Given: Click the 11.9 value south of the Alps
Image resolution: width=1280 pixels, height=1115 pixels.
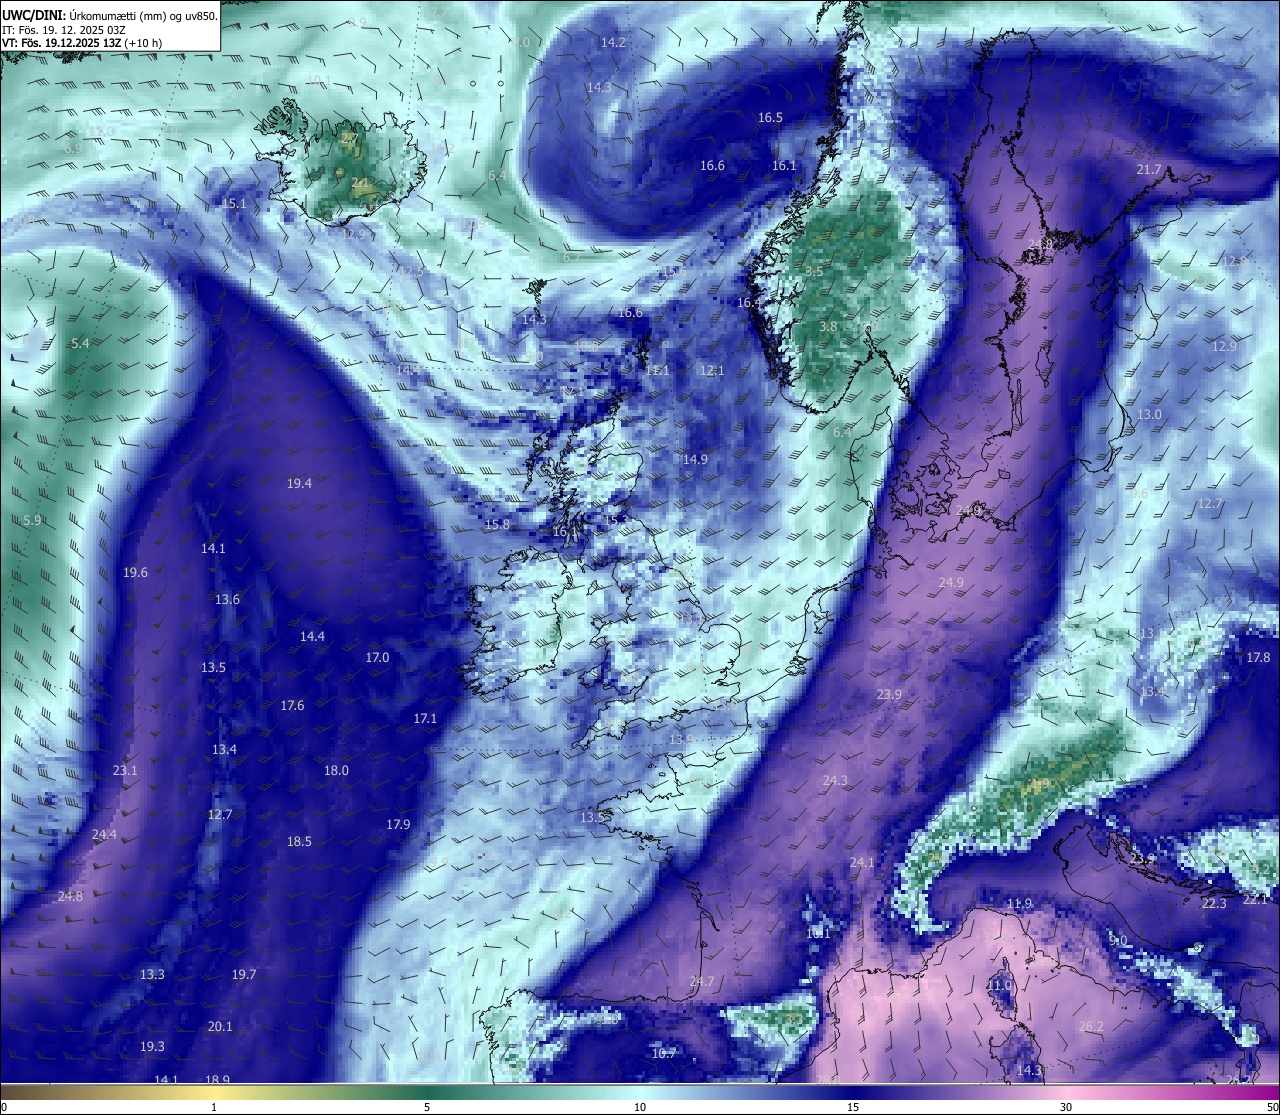Looking at the screenshot, I should coord(1019,903).
